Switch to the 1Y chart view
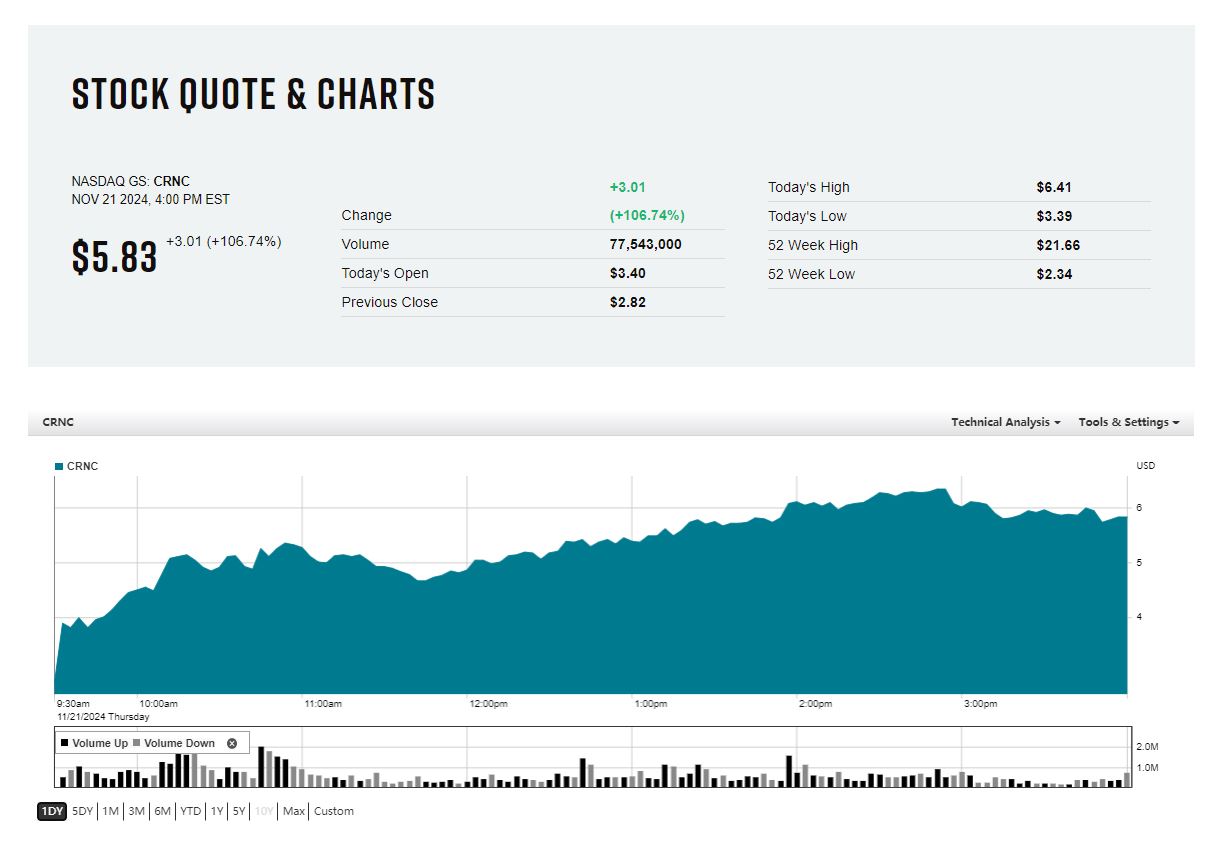Image resolution: width=1222 pixels, height=847 pixels. coord(216,811)
